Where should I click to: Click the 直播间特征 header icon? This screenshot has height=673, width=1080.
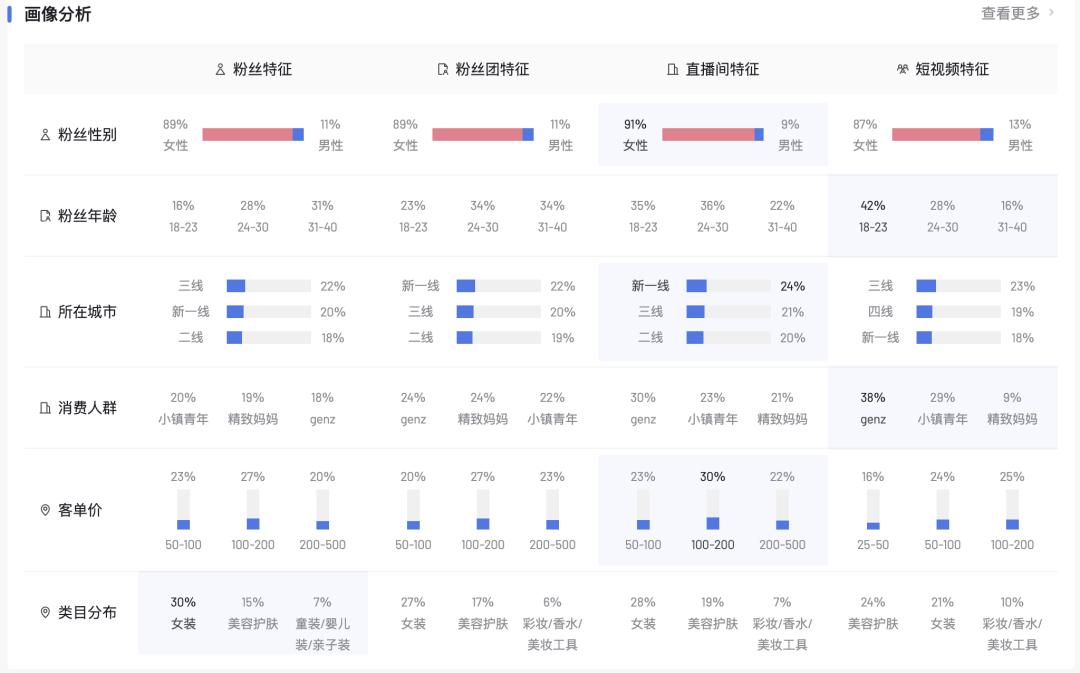(x=673, y=70)
